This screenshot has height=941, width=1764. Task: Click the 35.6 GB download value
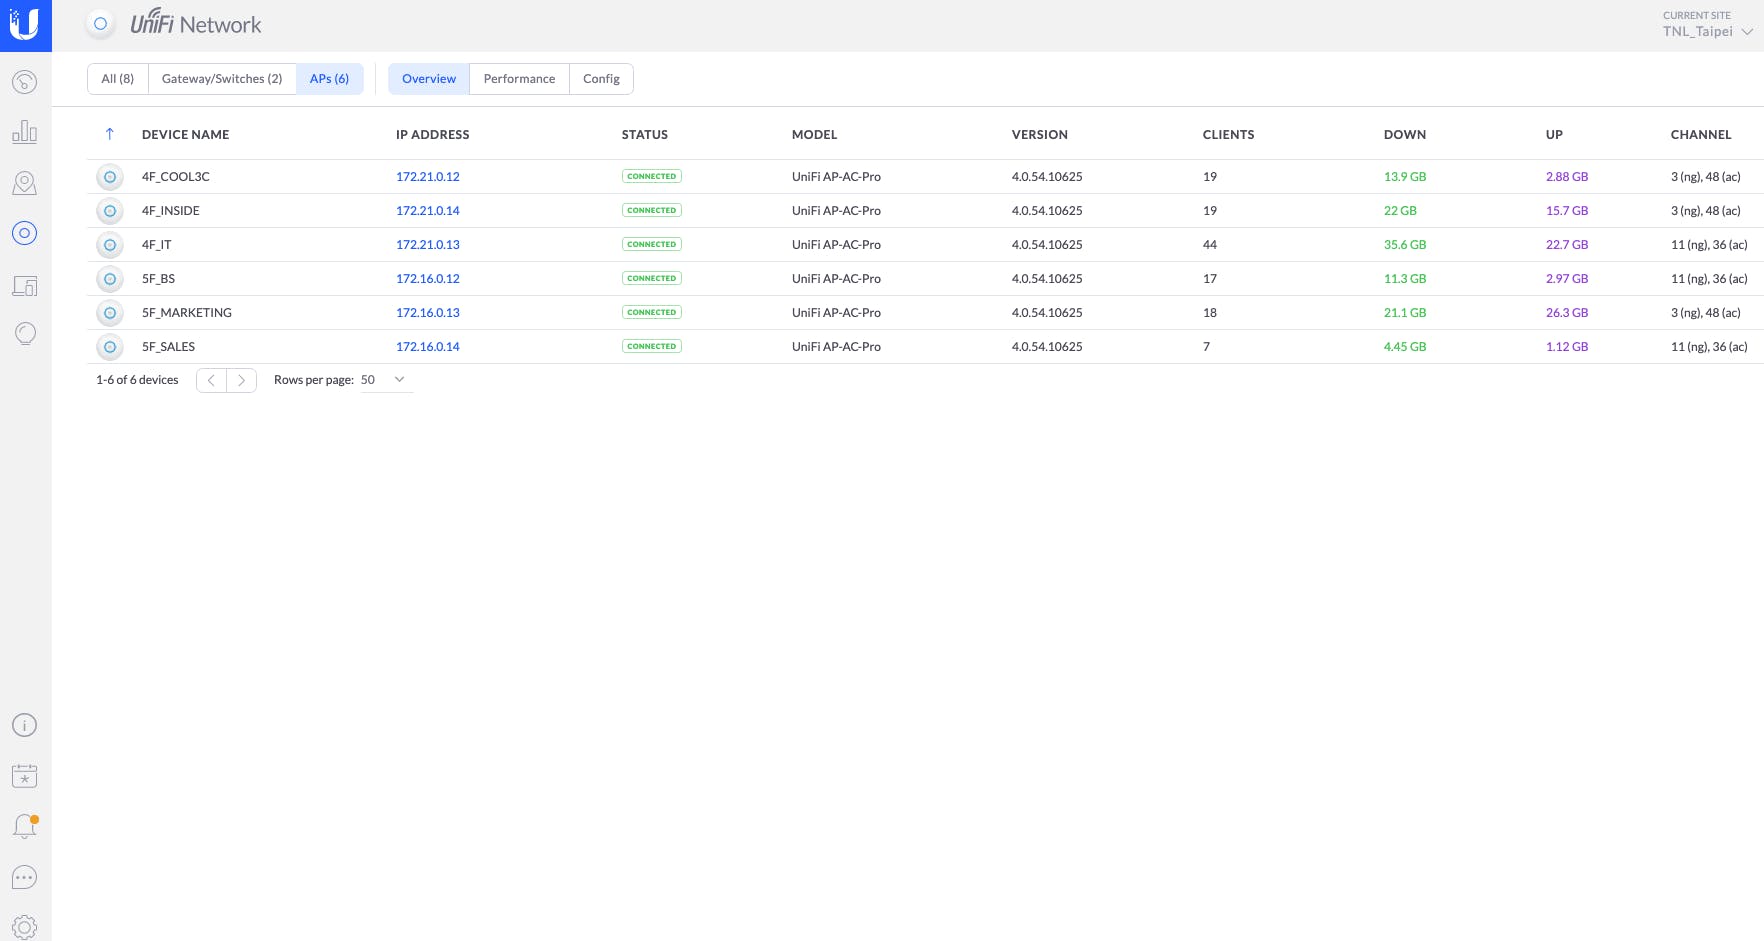coord(1405,245)
